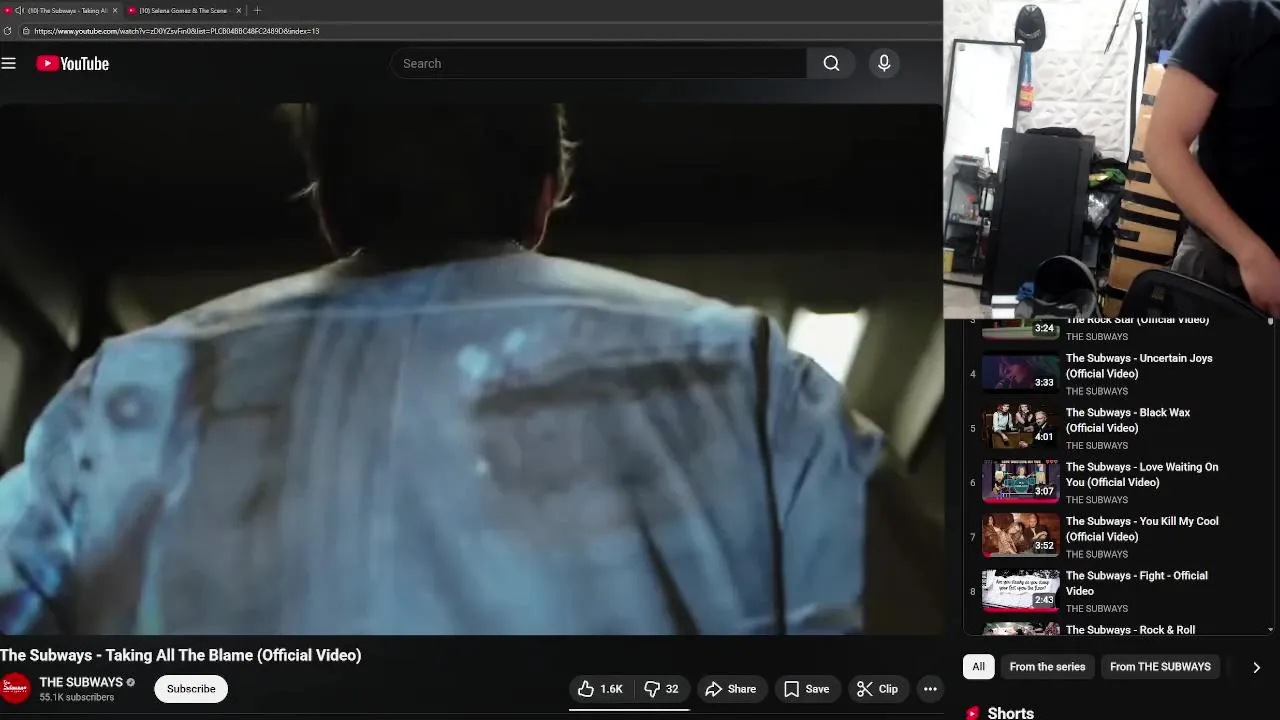Screen dimensions: 1280x720
Task: Open the YouTube hamburger guide menu
Action: tap(9, 63)
